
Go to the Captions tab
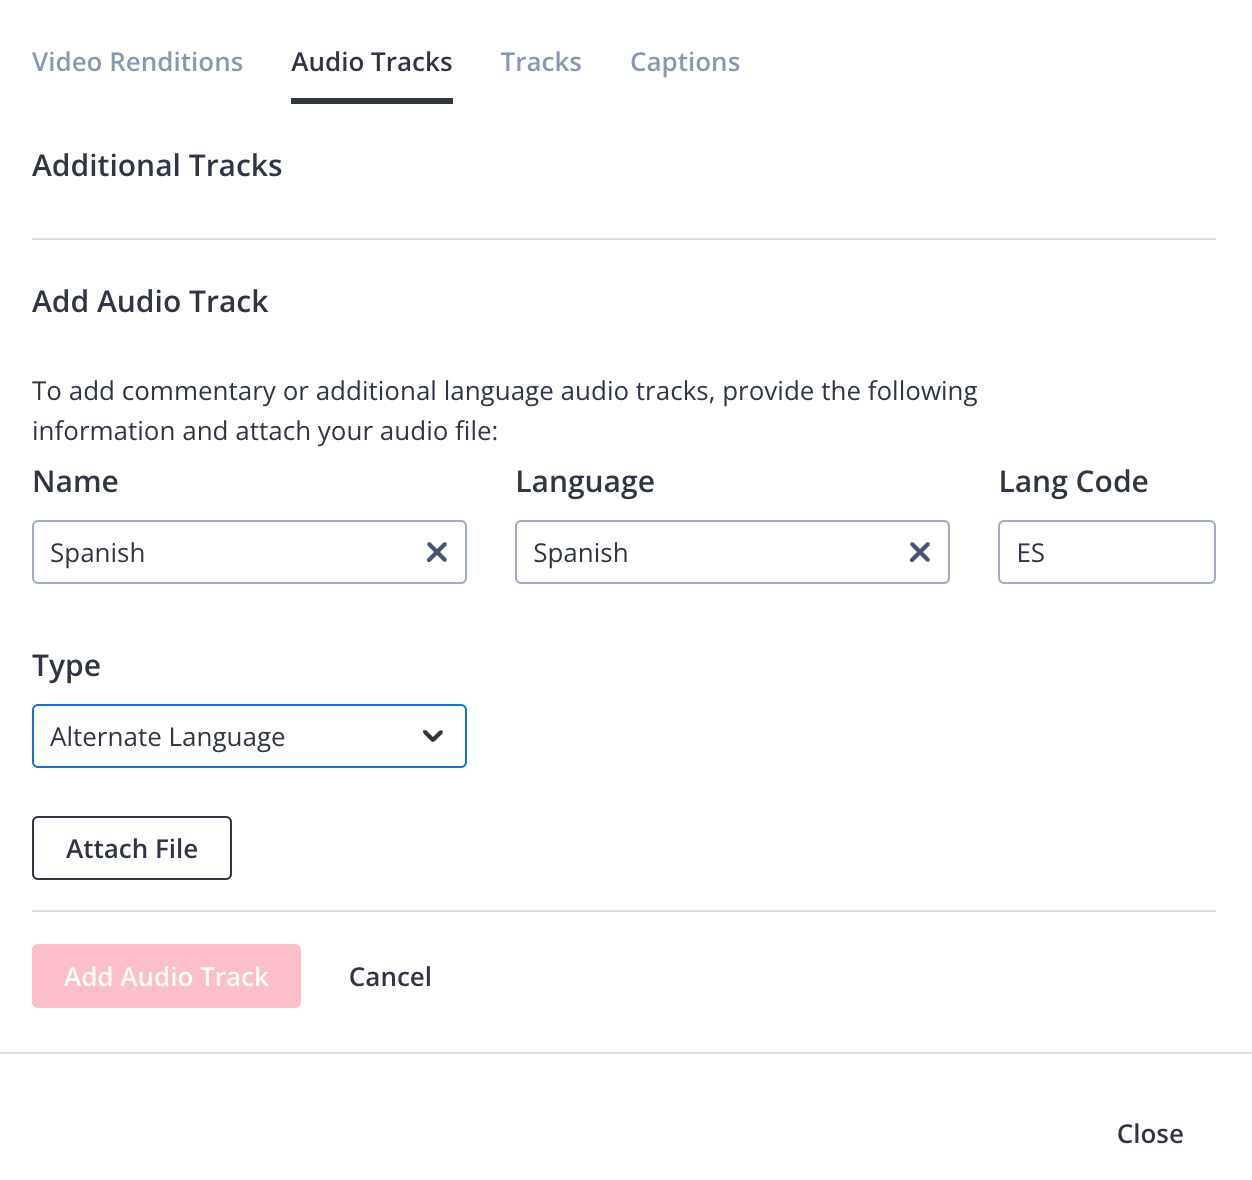685,62
